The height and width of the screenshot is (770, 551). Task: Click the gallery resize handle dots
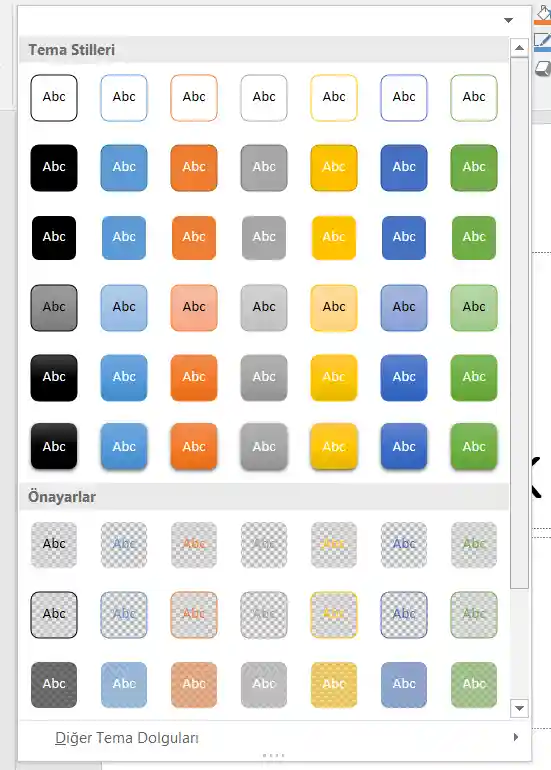tap(274, 755)
